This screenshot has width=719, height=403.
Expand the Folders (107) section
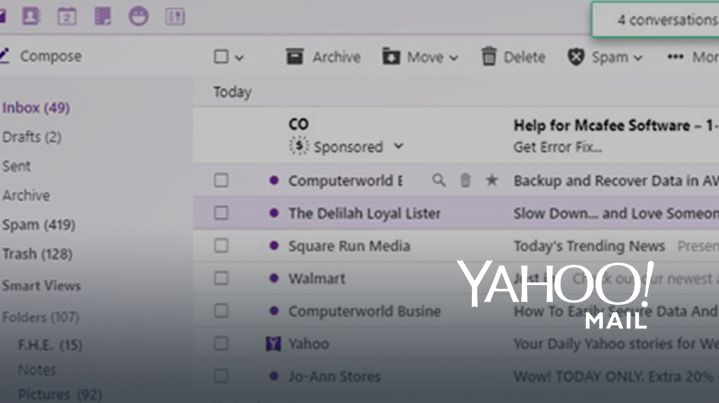click(40, 317)
